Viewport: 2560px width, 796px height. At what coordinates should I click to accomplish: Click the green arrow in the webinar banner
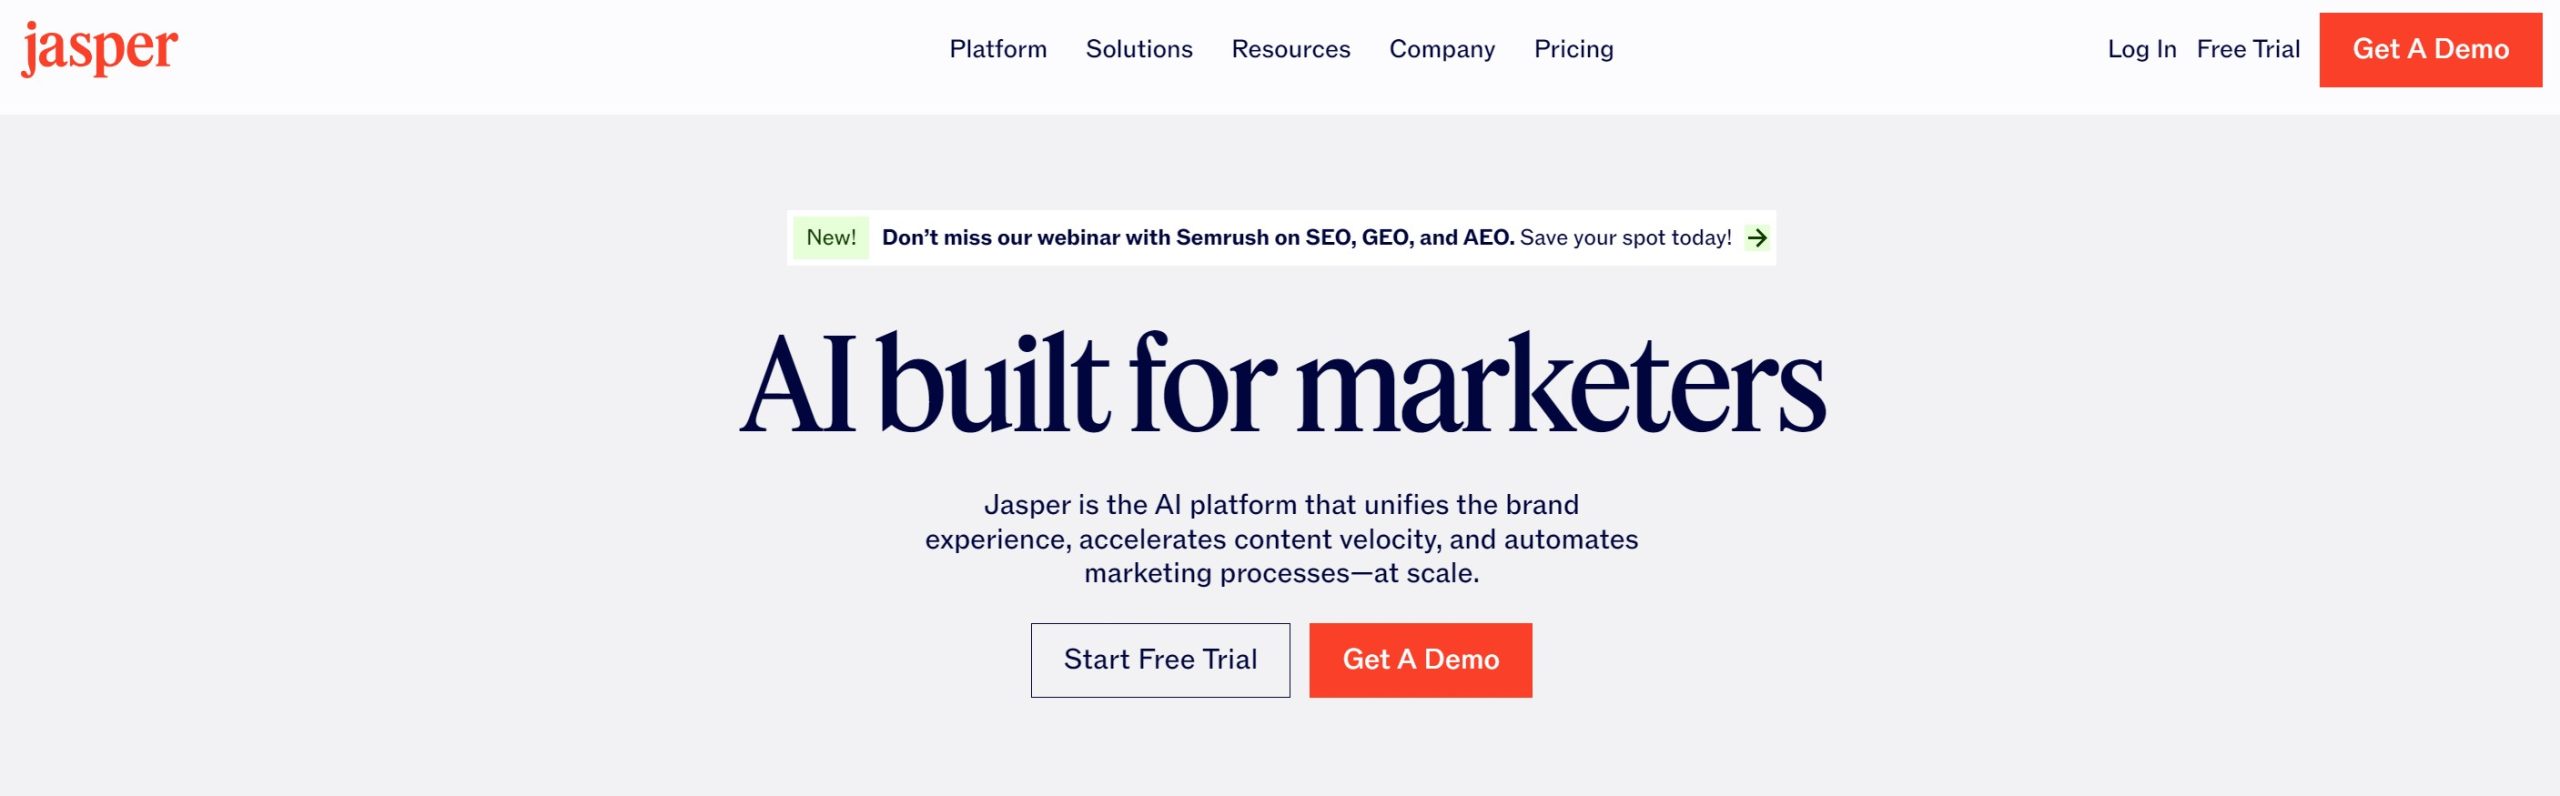[1759, 237]
